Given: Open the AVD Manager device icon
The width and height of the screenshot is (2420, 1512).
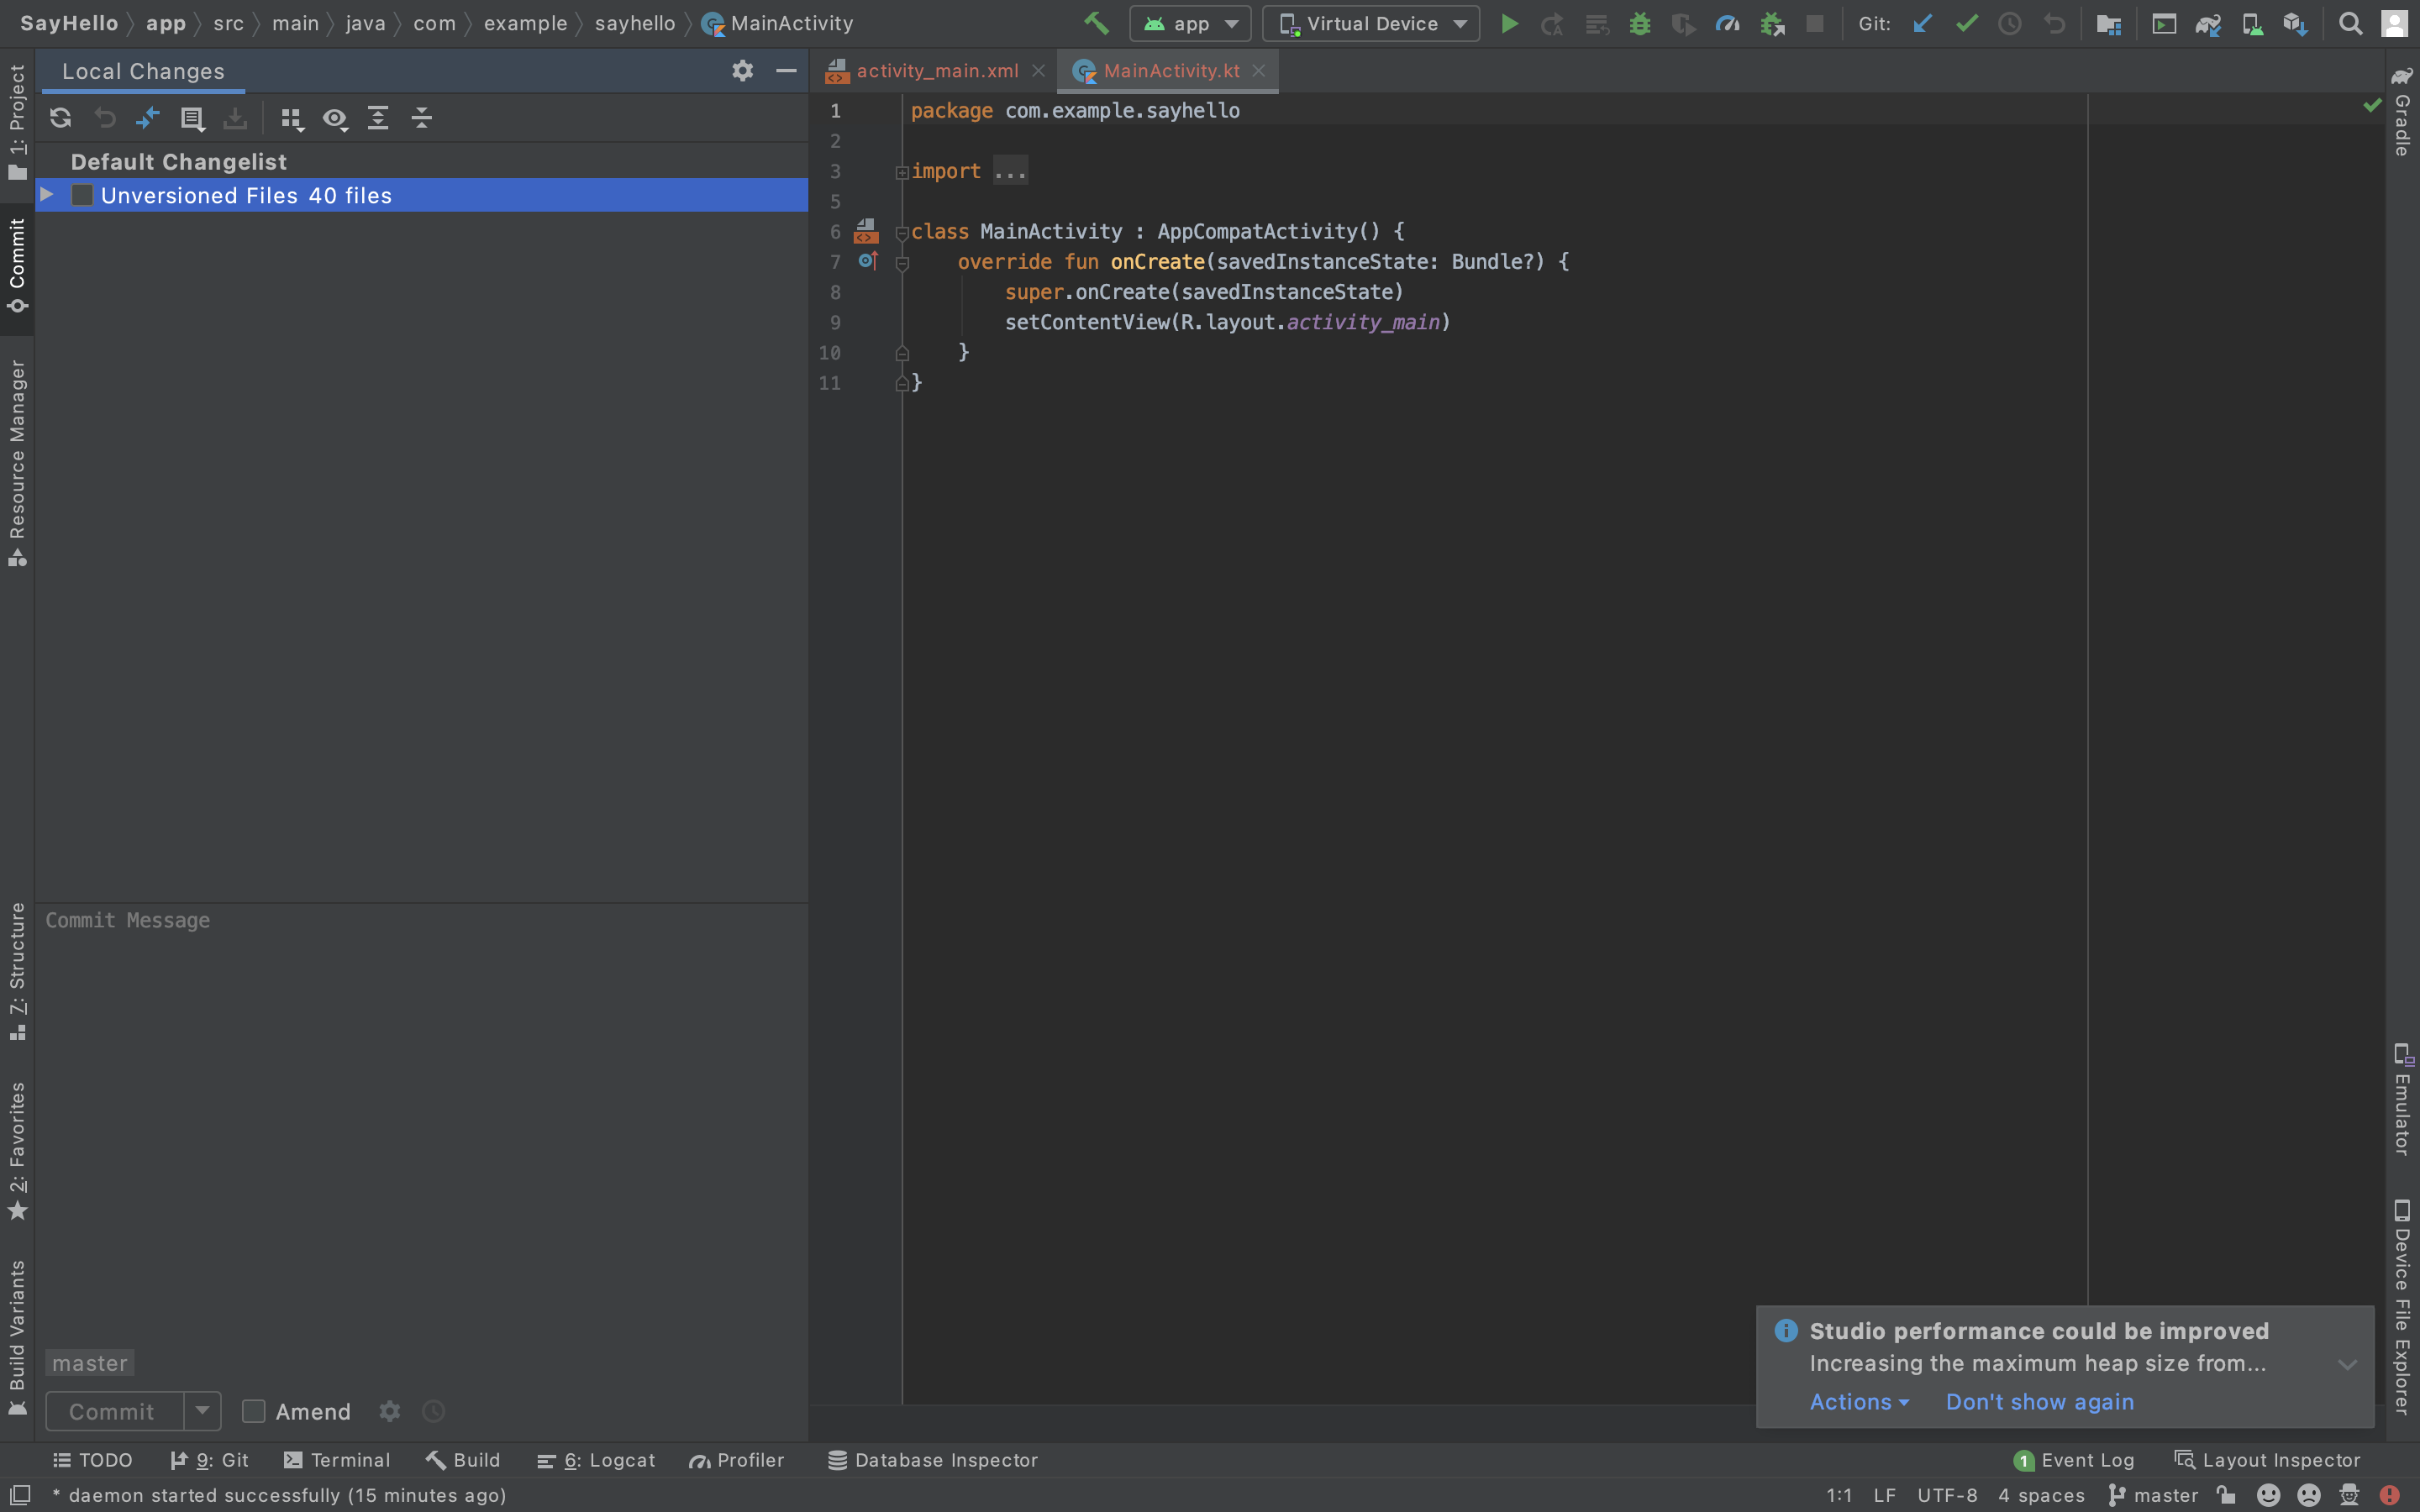Looking at the screenshot, I should click(2252, 24).
